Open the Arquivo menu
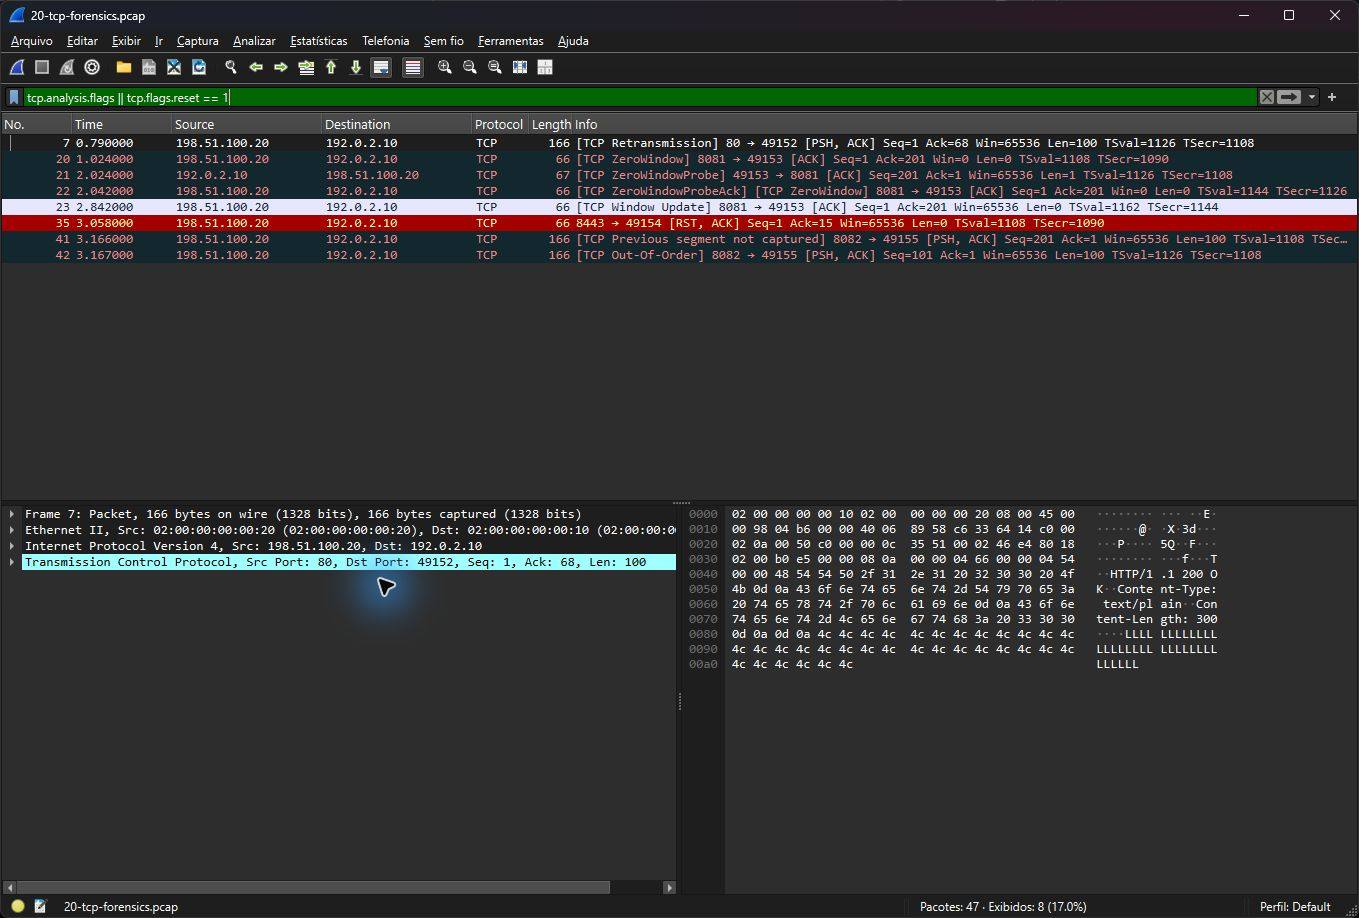This screenshot has height=918, width=1359. 32,41
